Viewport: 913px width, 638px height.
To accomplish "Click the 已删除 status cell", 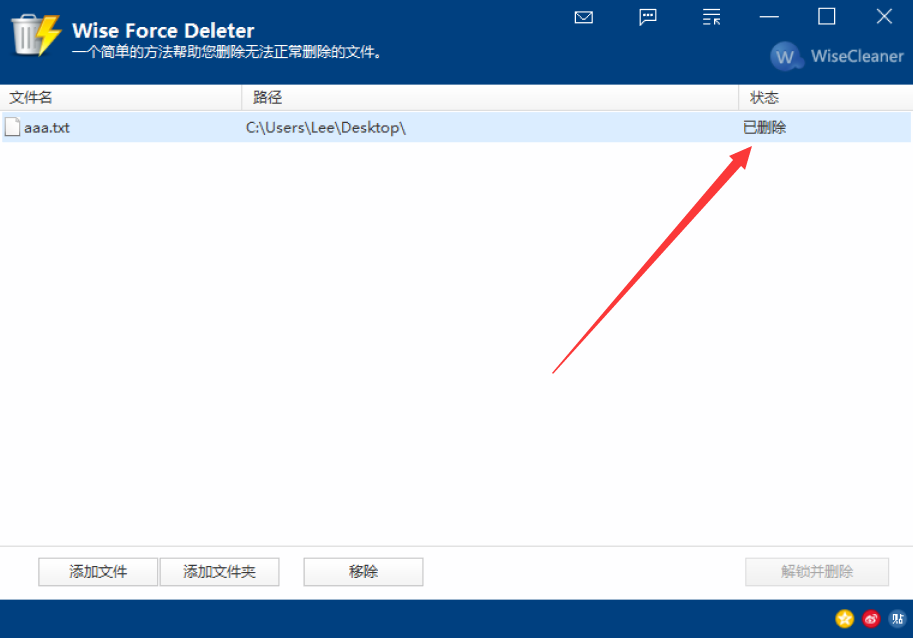I will [x=765, y=127].
